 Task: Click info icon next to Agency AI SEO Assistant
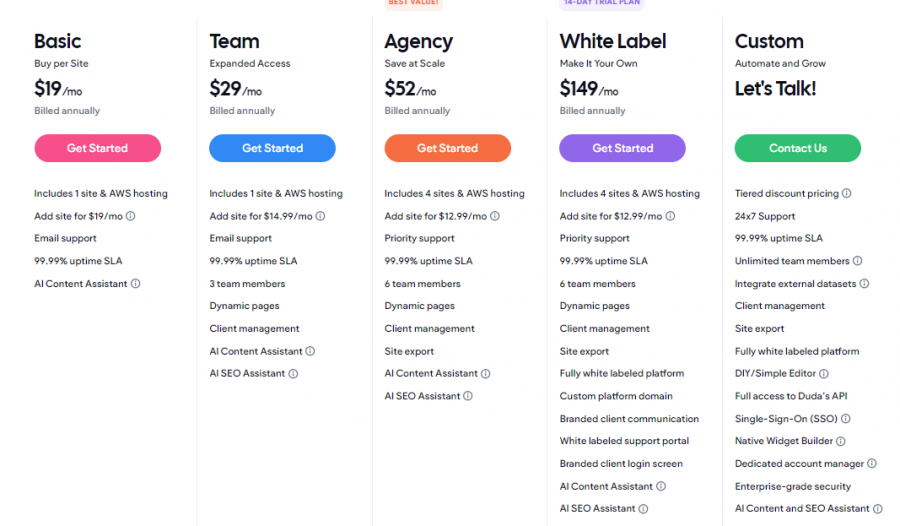pyautogui.click(x=468, y=396)
